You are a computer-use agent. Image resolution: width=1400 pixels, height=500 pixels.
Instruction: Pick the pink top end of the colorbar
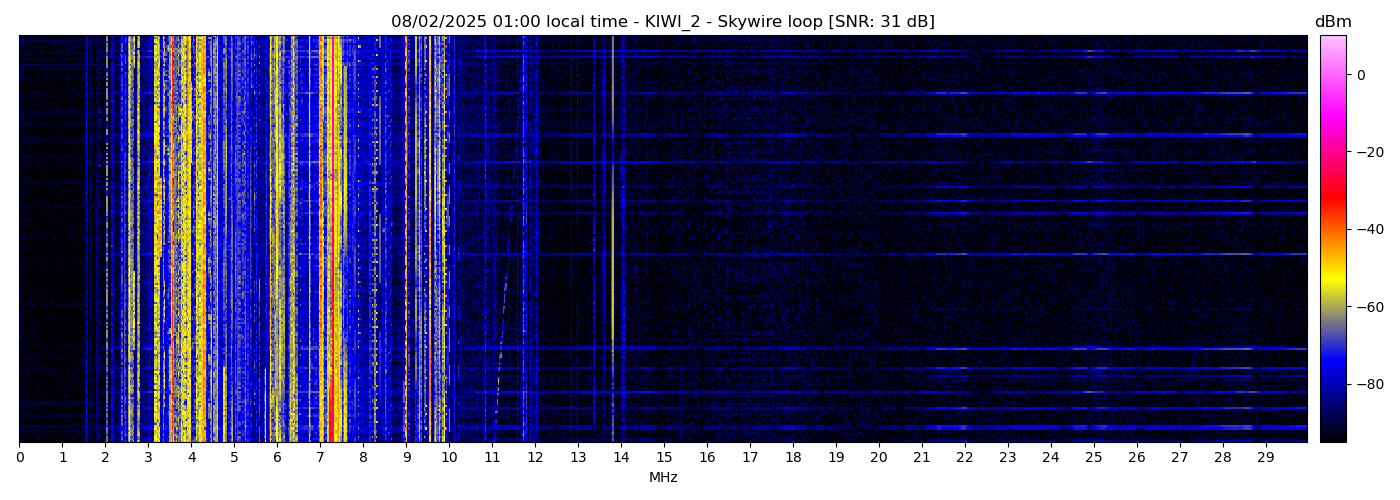1333,42
